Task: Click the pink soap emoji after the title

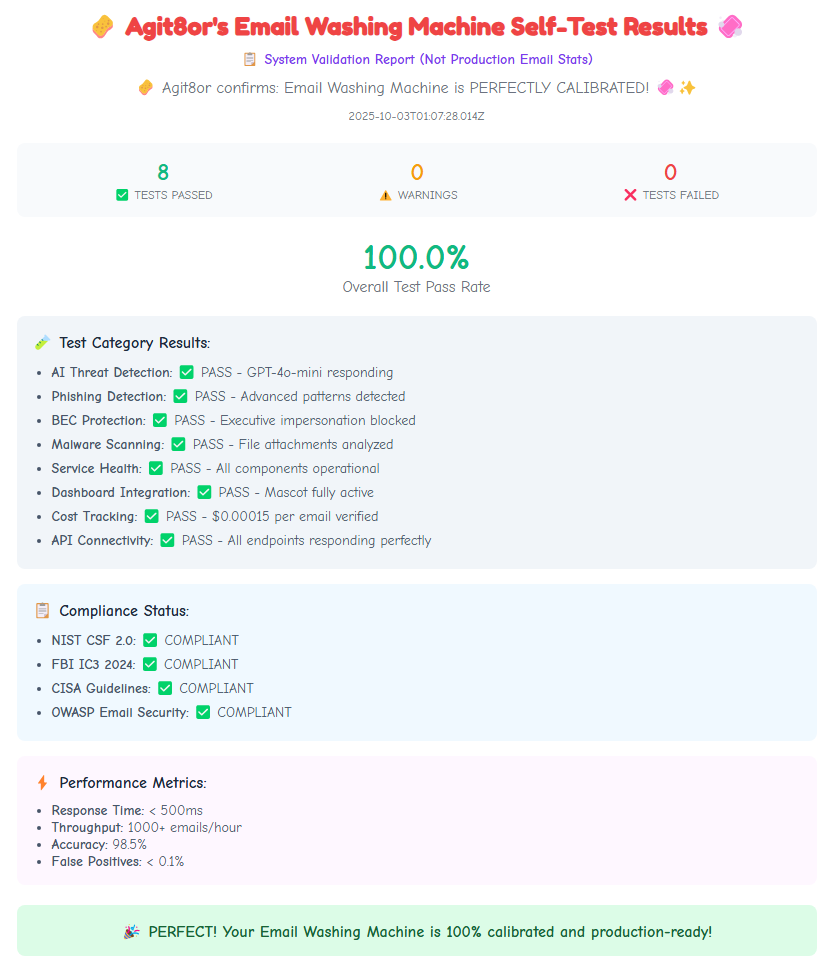Action: click(x=730, y=27)
